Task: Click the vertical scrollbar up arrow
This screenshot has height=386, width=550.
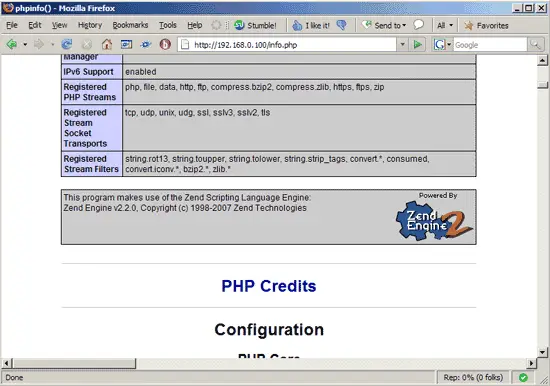Action: click(542, 60)
